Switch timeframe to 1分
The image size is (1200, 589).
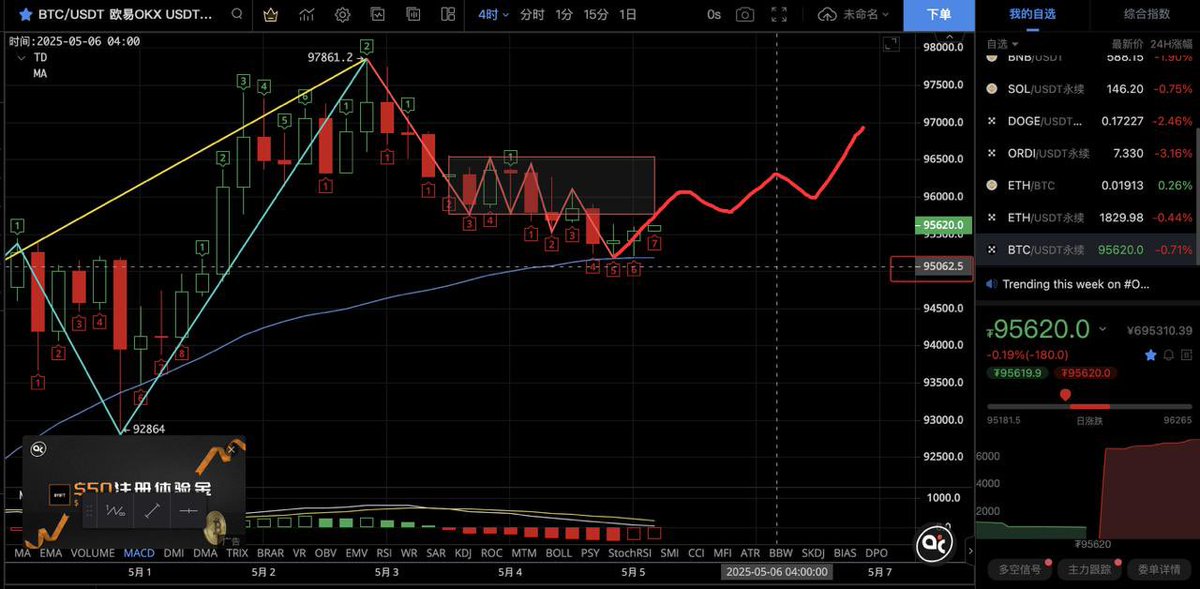564,15
